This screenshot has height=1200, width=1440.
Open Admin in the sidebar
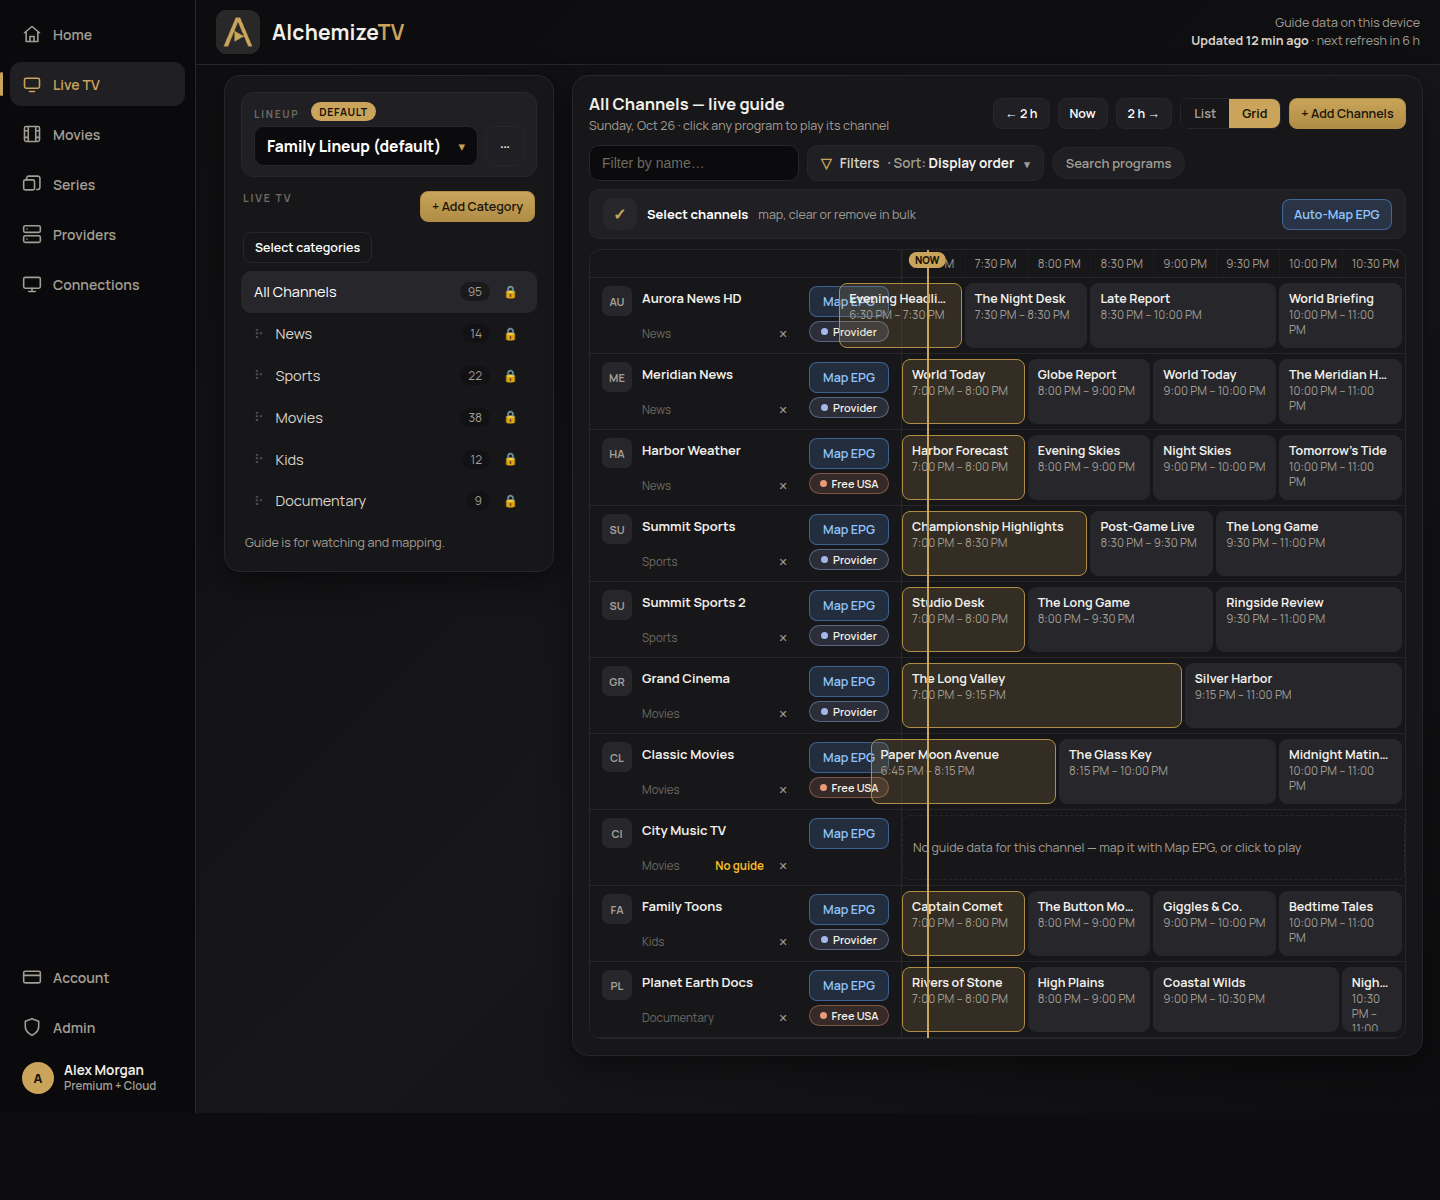pos(97,1028)
